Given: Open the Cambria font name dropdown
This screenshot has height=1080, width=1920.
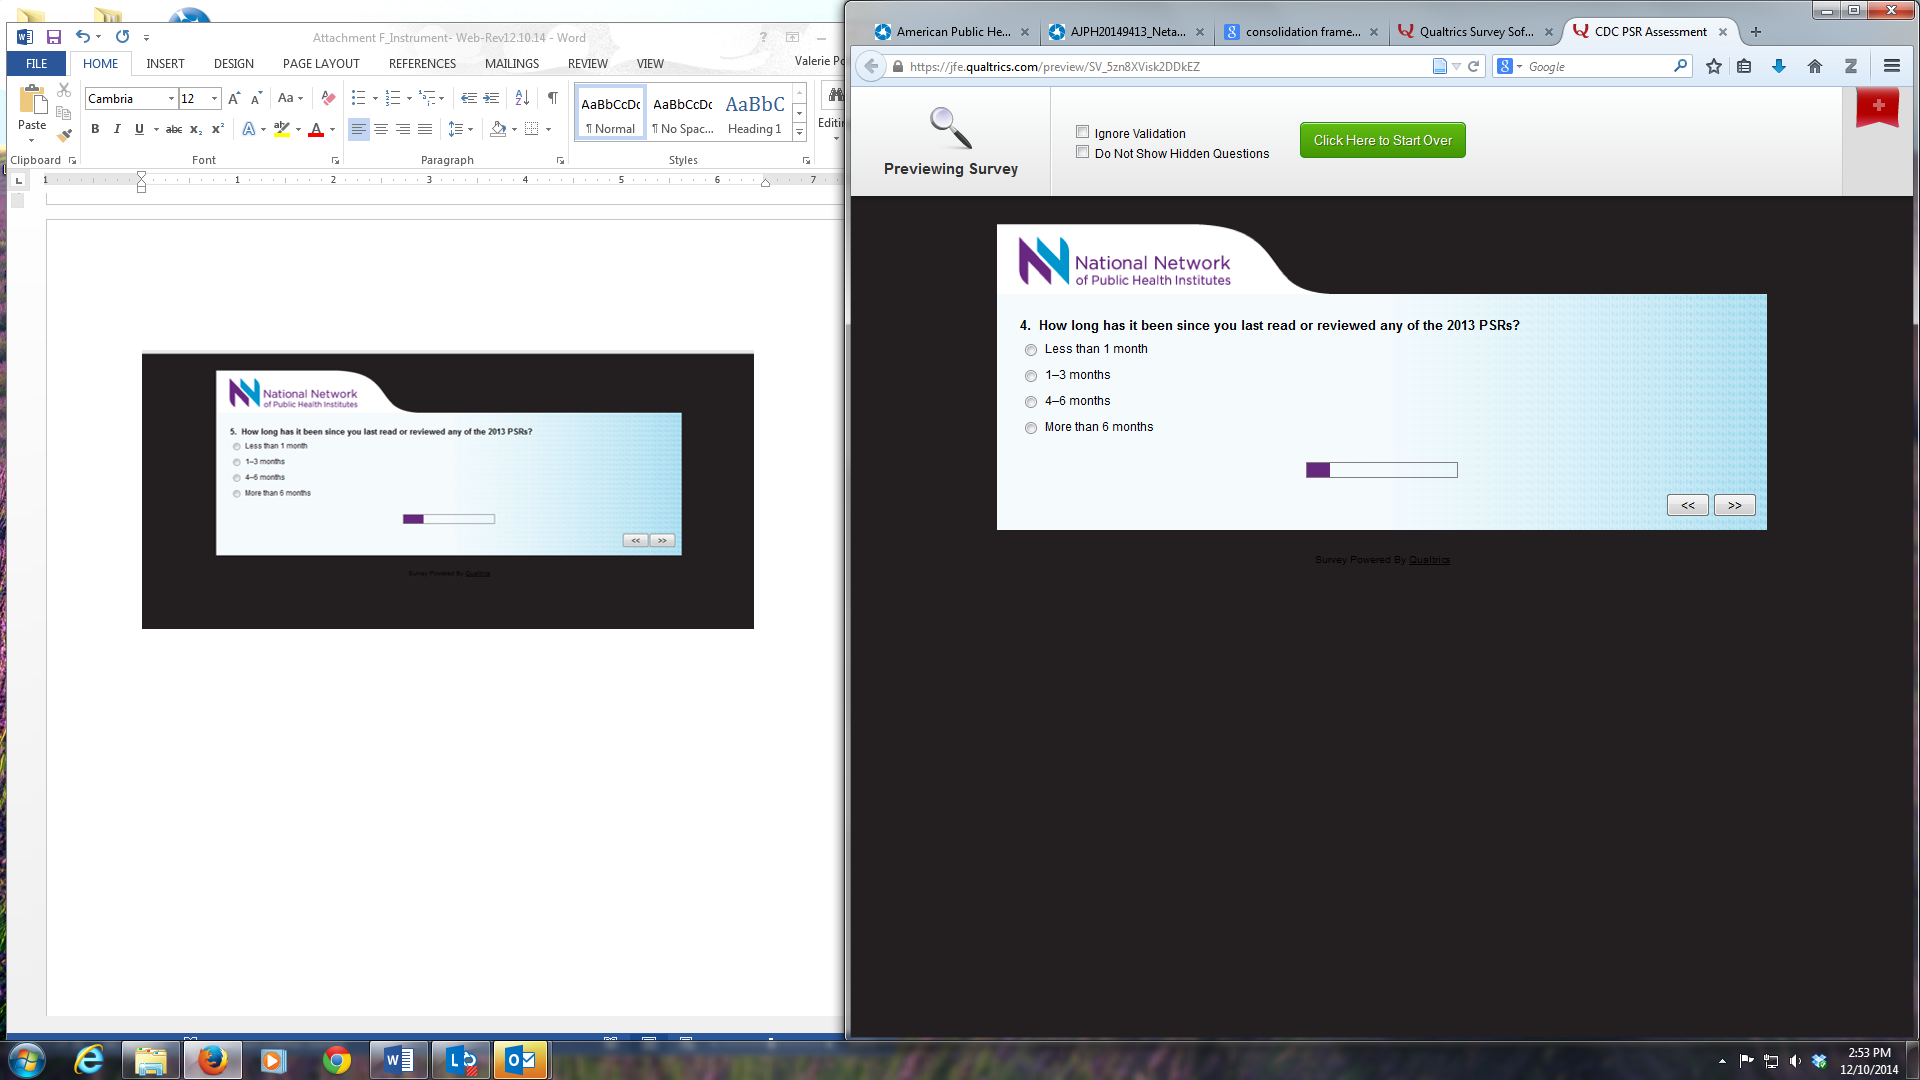Looking at the screenshot, I should 171,99.
